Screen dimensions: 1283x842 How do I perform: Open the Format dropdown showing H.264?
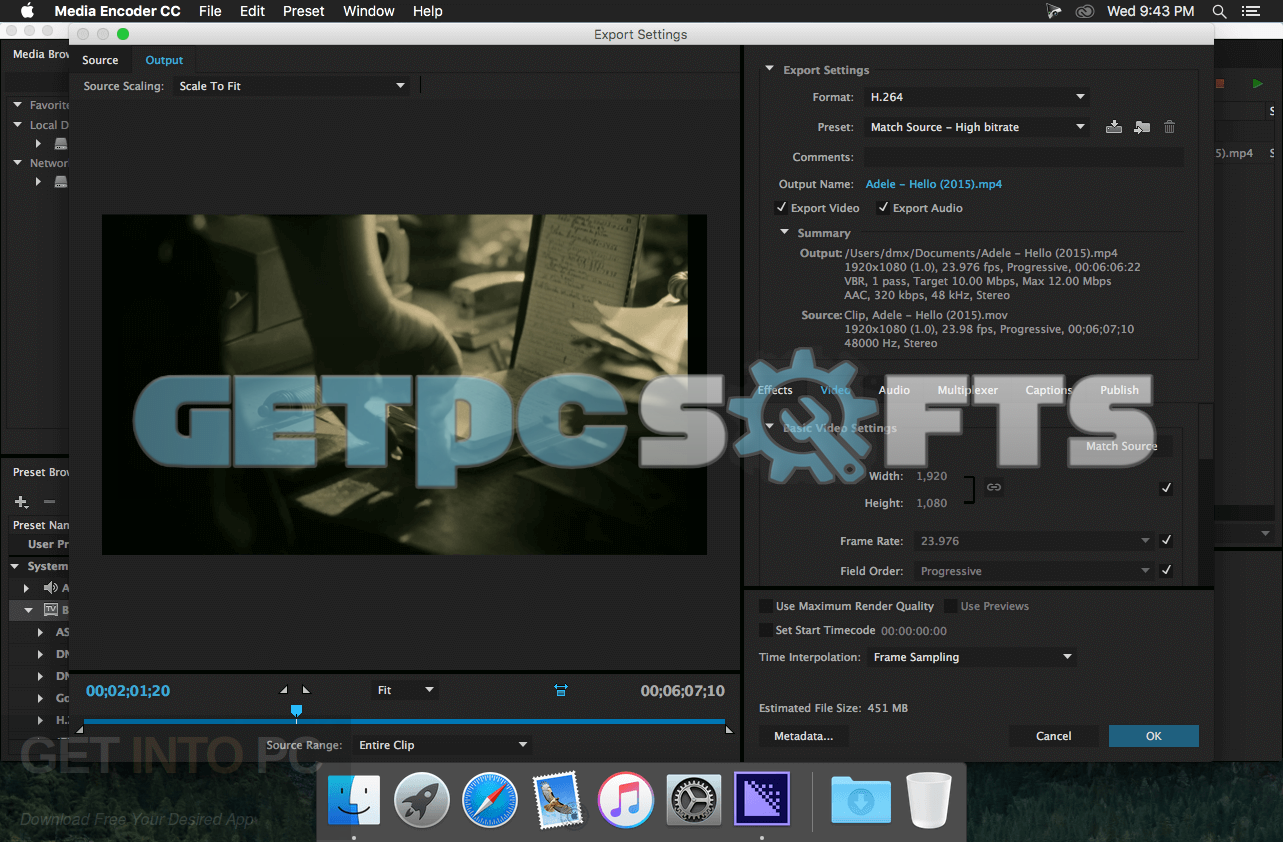(977, 97)
